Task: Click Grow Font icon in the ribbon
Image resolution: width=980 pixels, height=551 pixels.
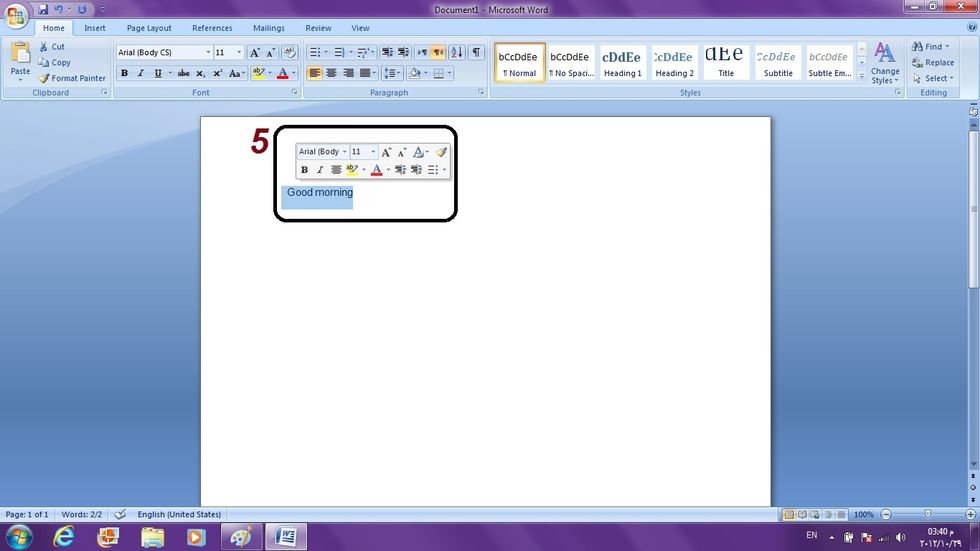Action: [255, 52]
